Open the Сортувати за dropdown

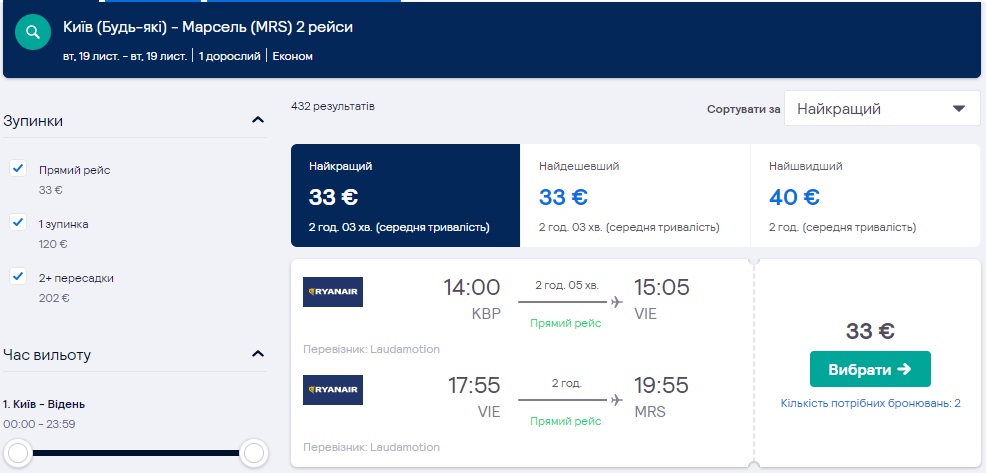click(882, 109)
